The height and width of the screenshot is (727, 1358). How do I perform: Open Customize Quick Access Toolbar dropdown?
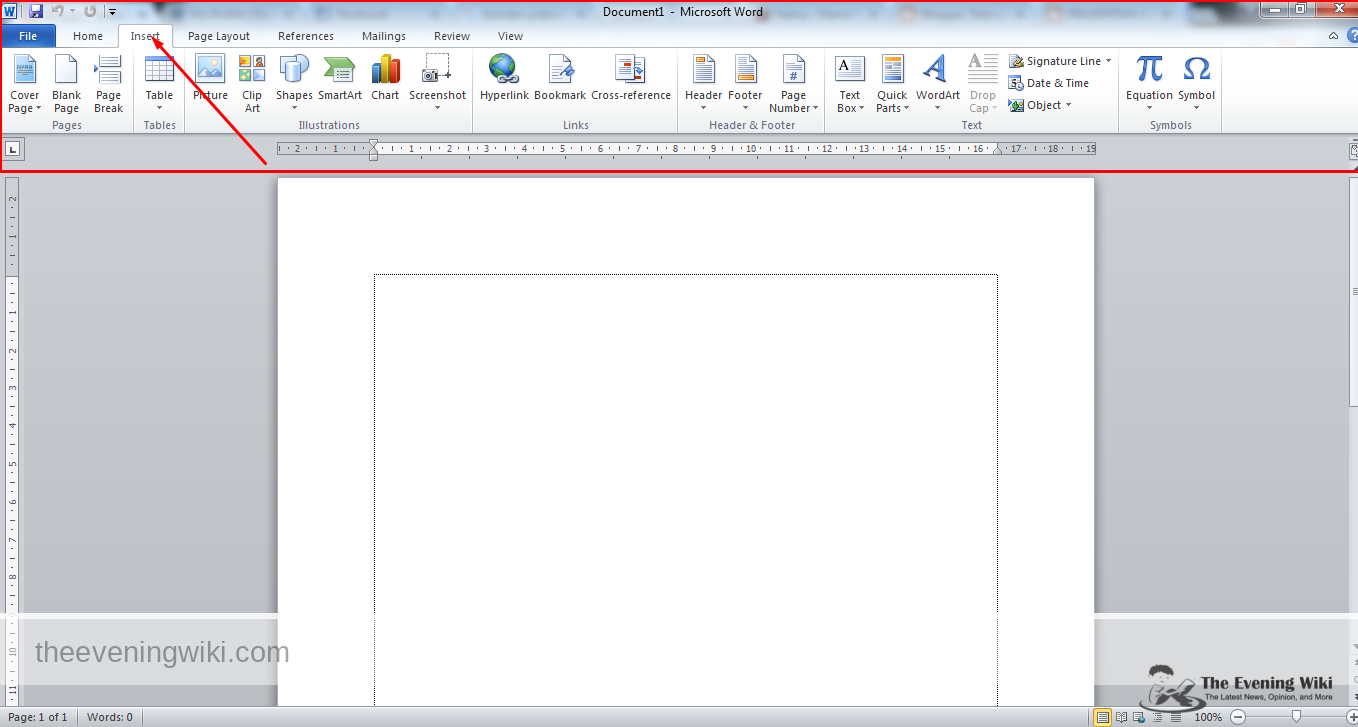point(112,12)
